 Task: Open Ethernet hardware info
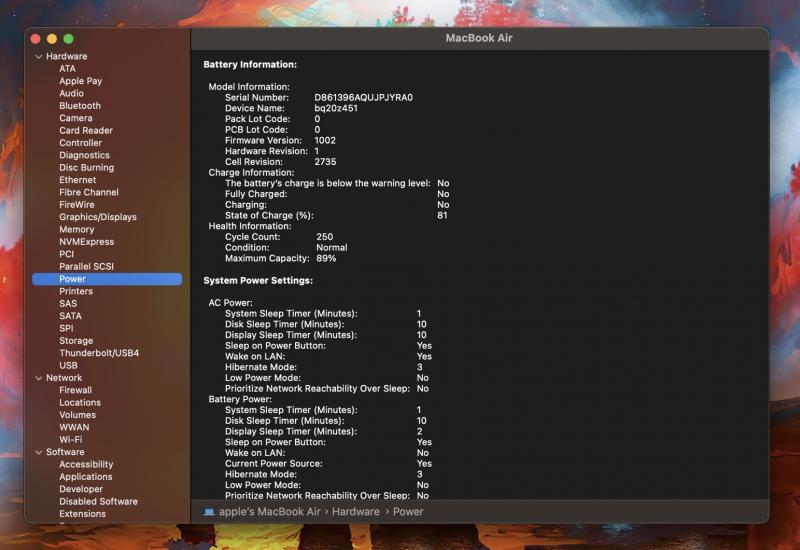pyautogui.click(x=78, y=180)
